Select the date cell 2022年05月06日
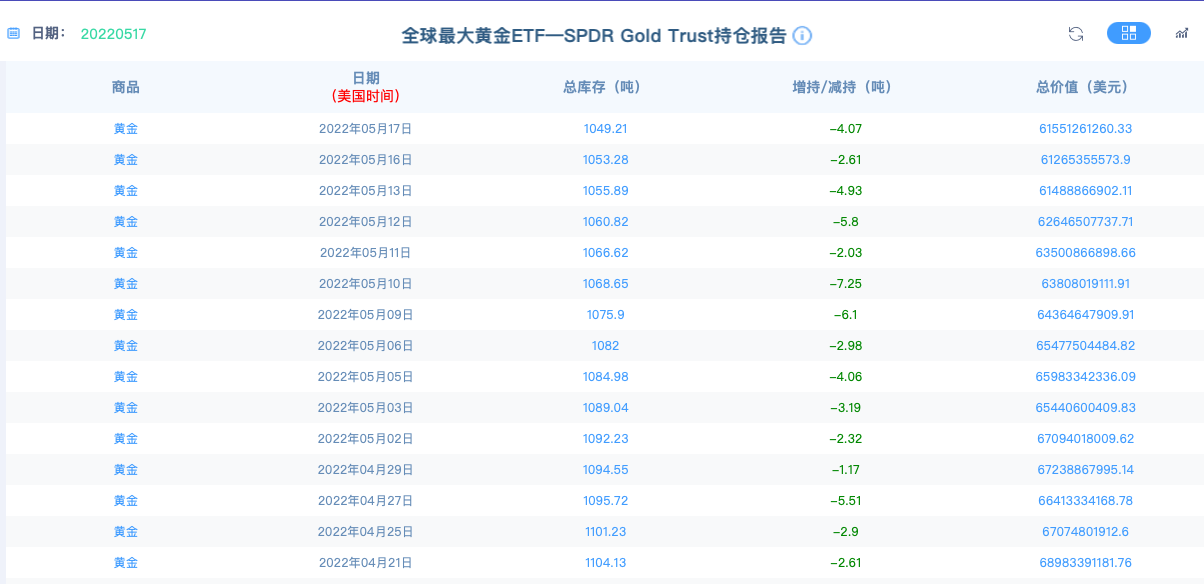The height and width of the screenshot is (584, 1204). [x=366, y=346]
